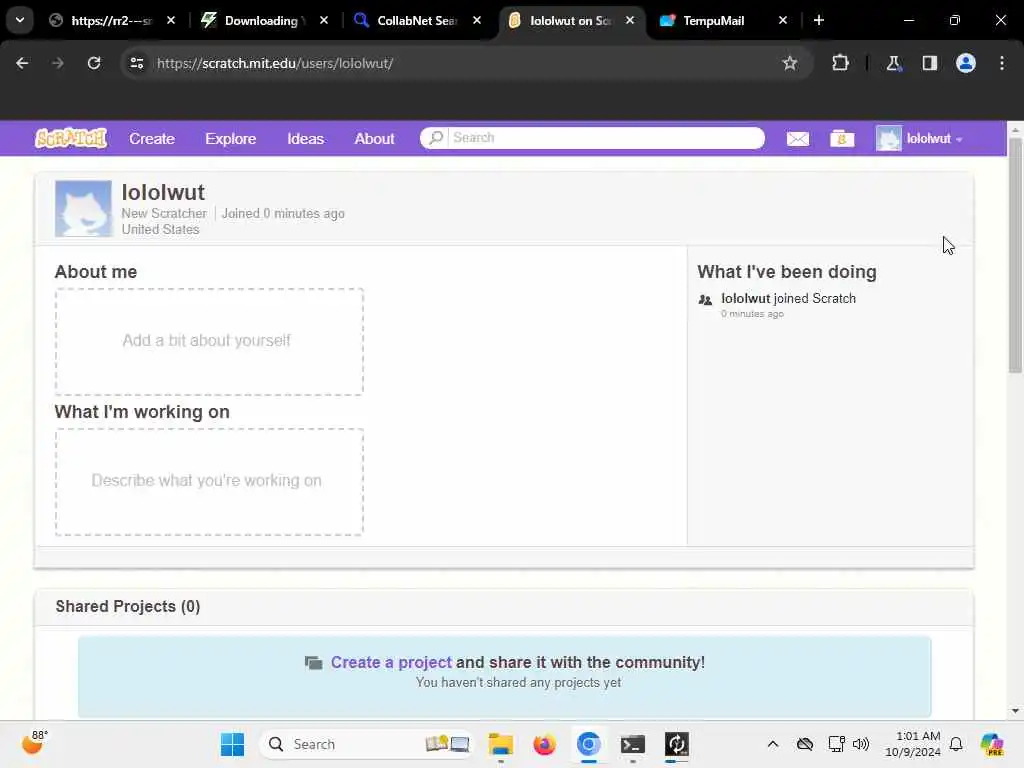The width and height of the screenshot is (1024, 768).
Task: Open a new browser tab
Action: 818,20
